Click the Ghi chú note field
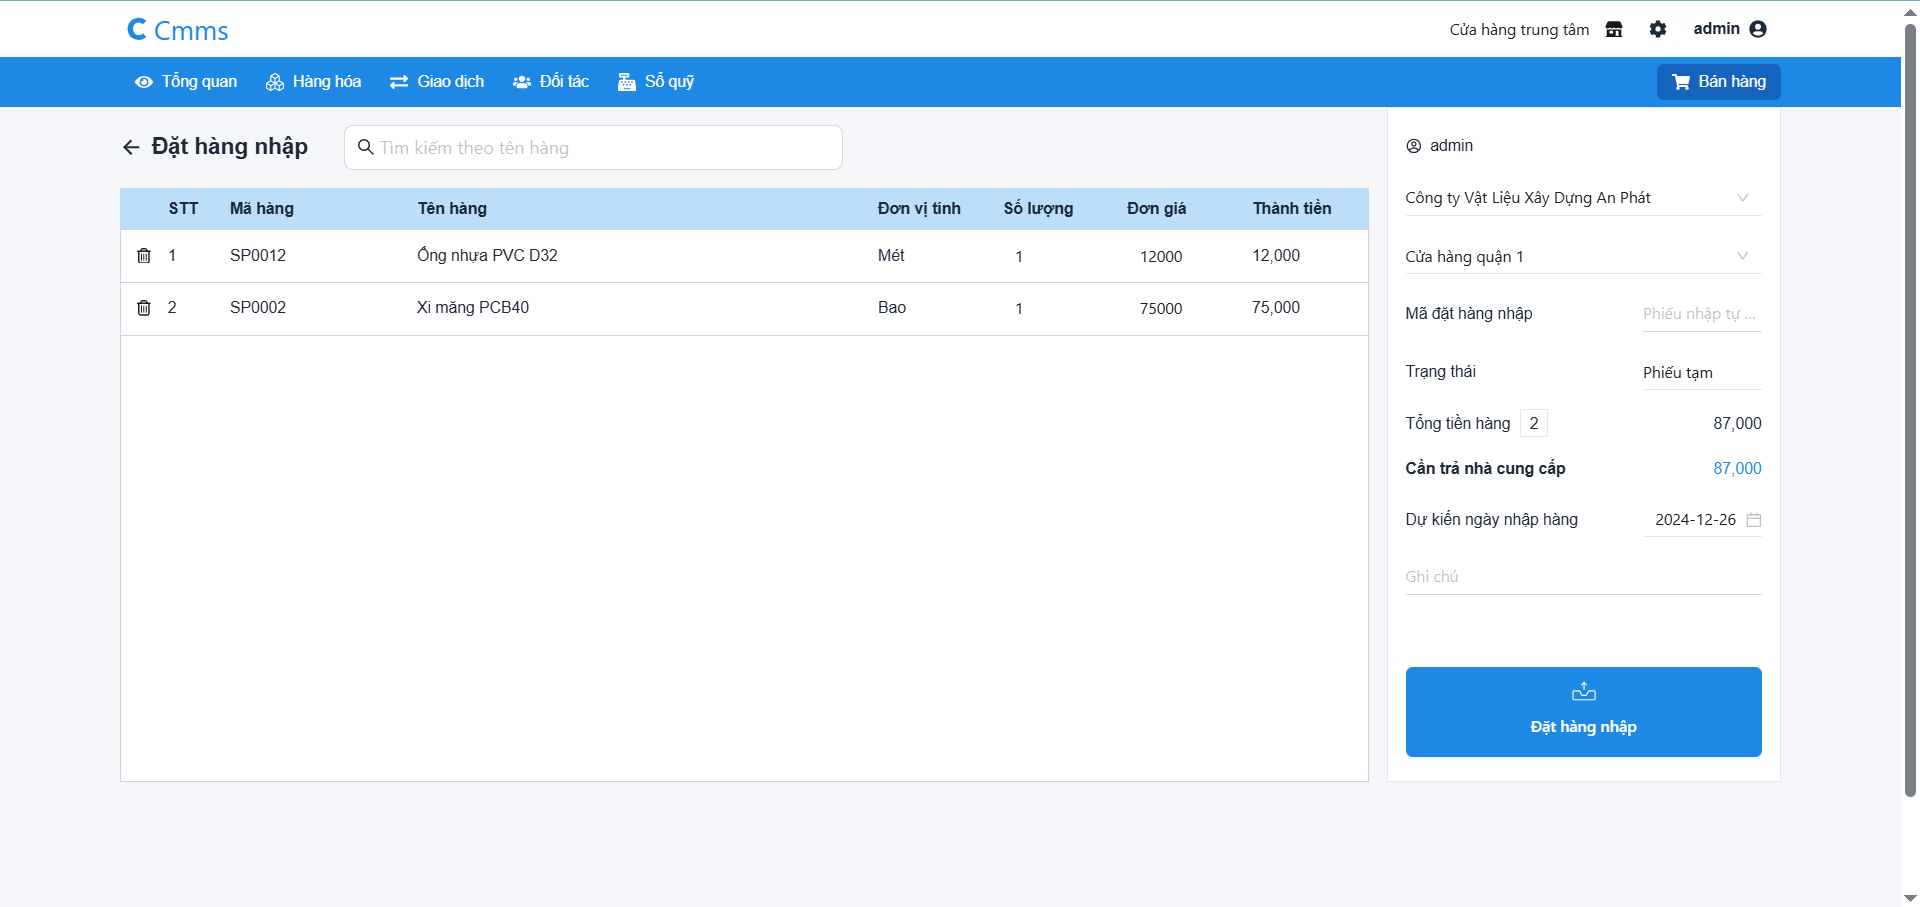Image resolution: width=1920 pixels, height=907 pixels. [1584, 577]
